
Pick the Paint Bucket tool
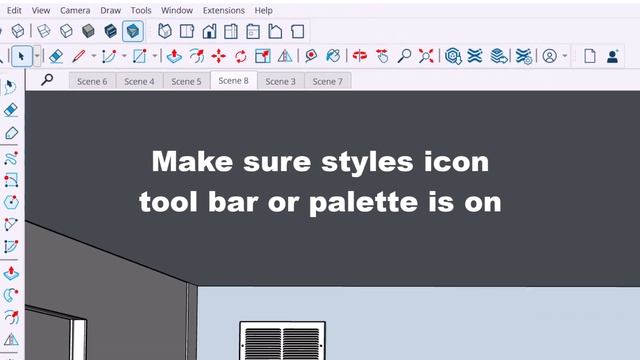[333, 56]
